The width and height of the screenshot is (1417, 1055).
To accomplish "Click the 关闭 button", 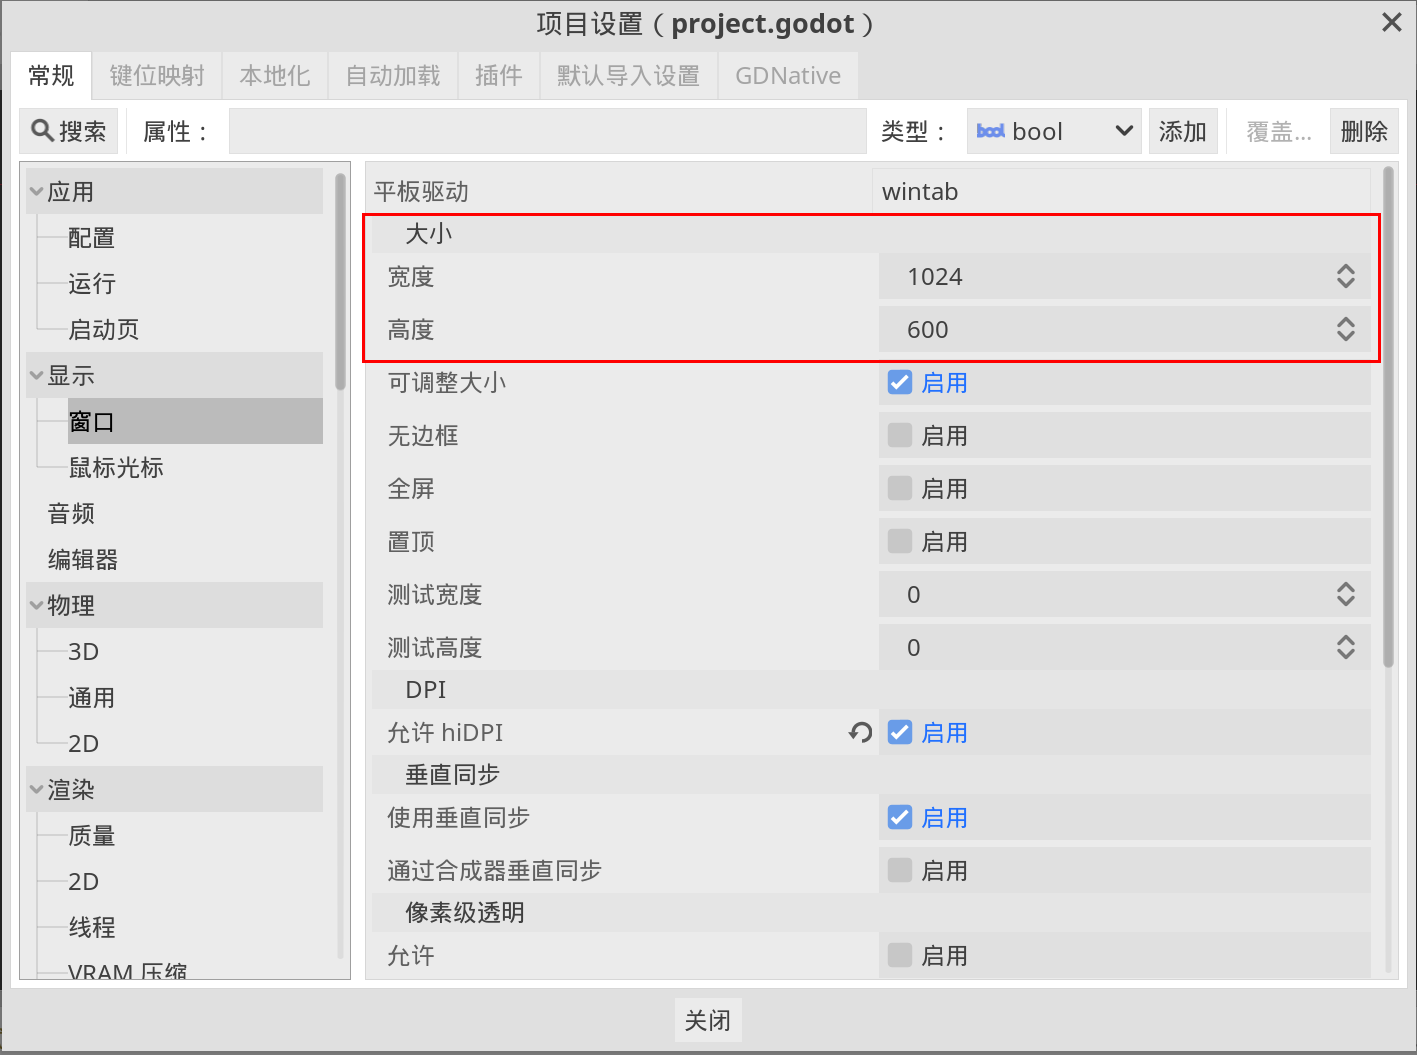I will click(708, 1020).
